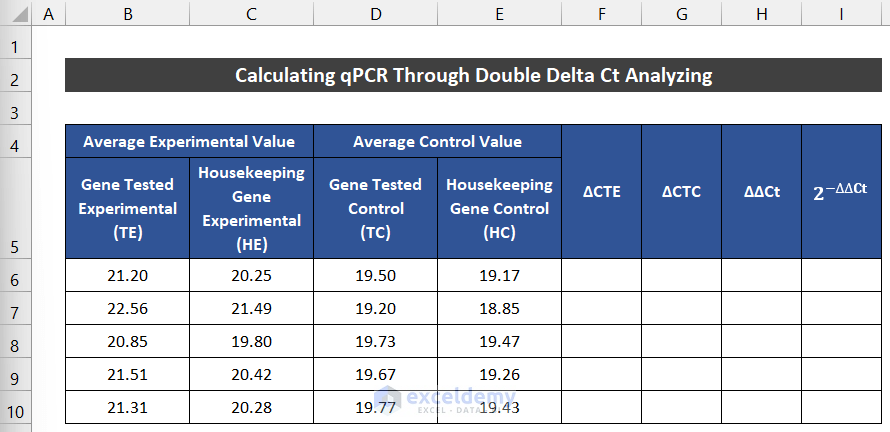Select empty ΔΔCt cell in row 8
Image resolution: width=890 pixels, height=432 pixels.
point(761,342)
